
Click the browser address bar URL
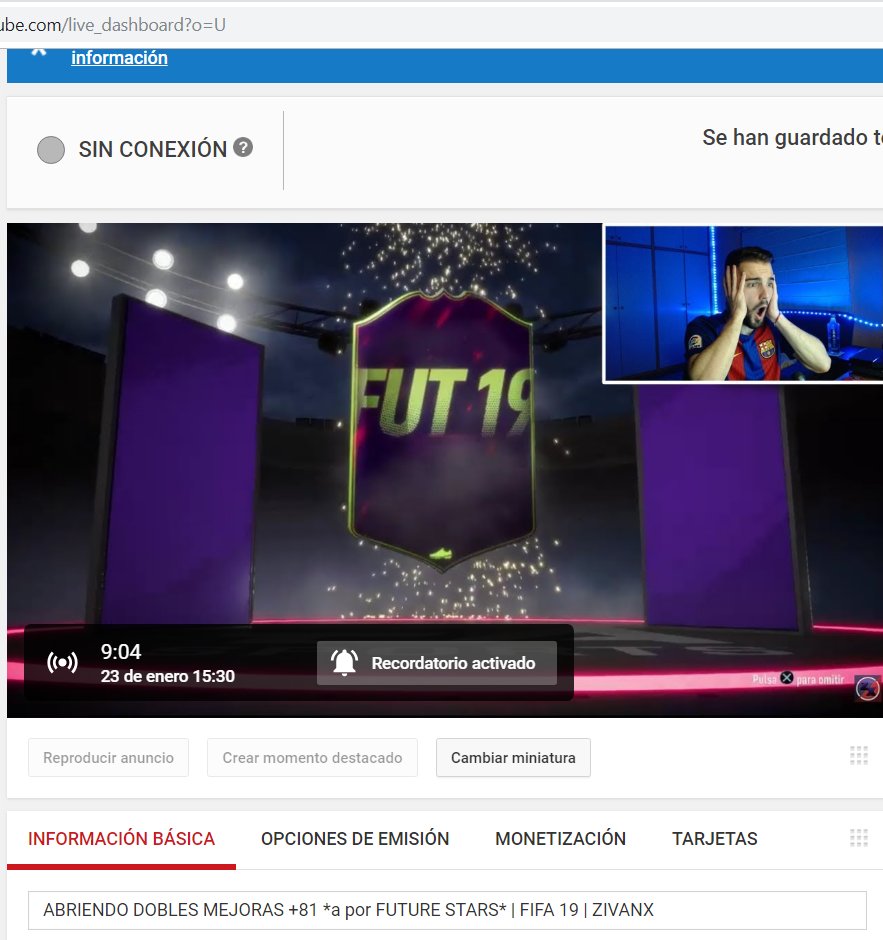tap(113, 25)
